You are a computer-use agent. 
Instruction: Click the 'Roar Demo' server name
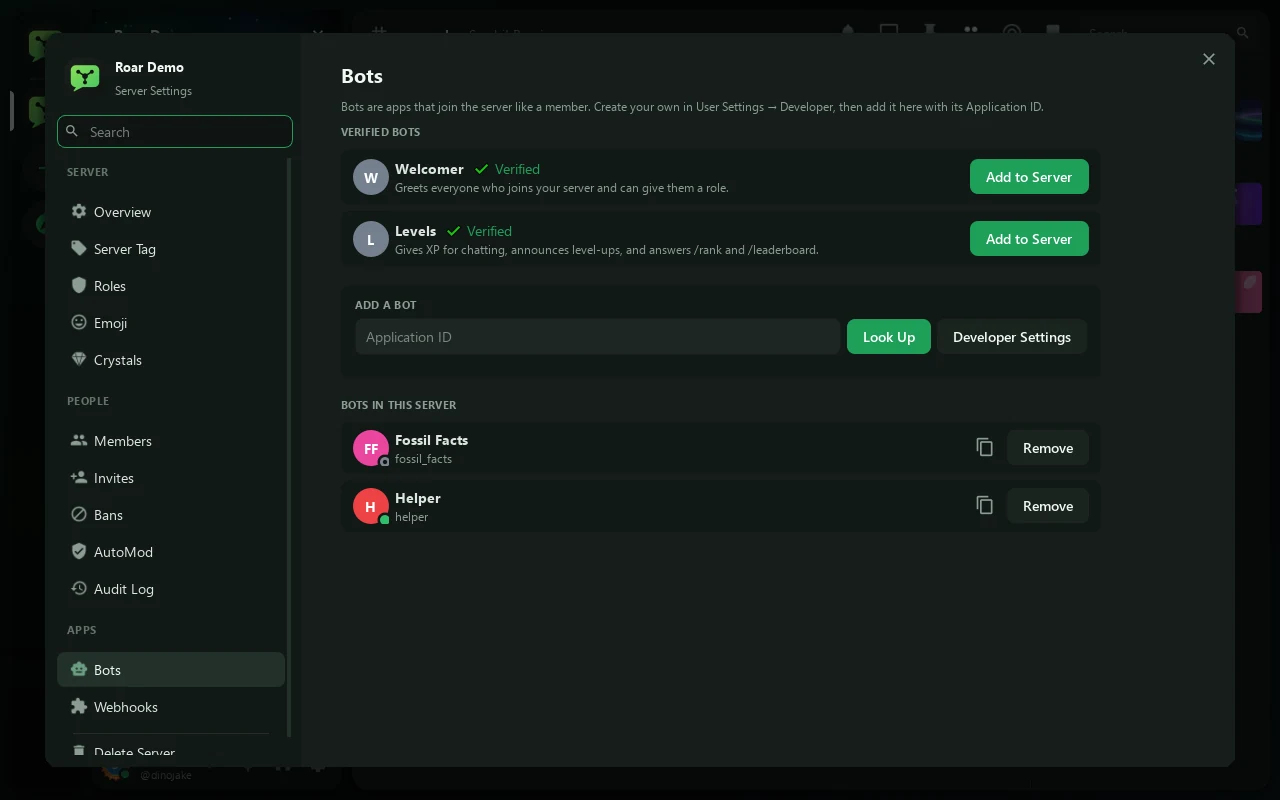[x=149, y=67]
